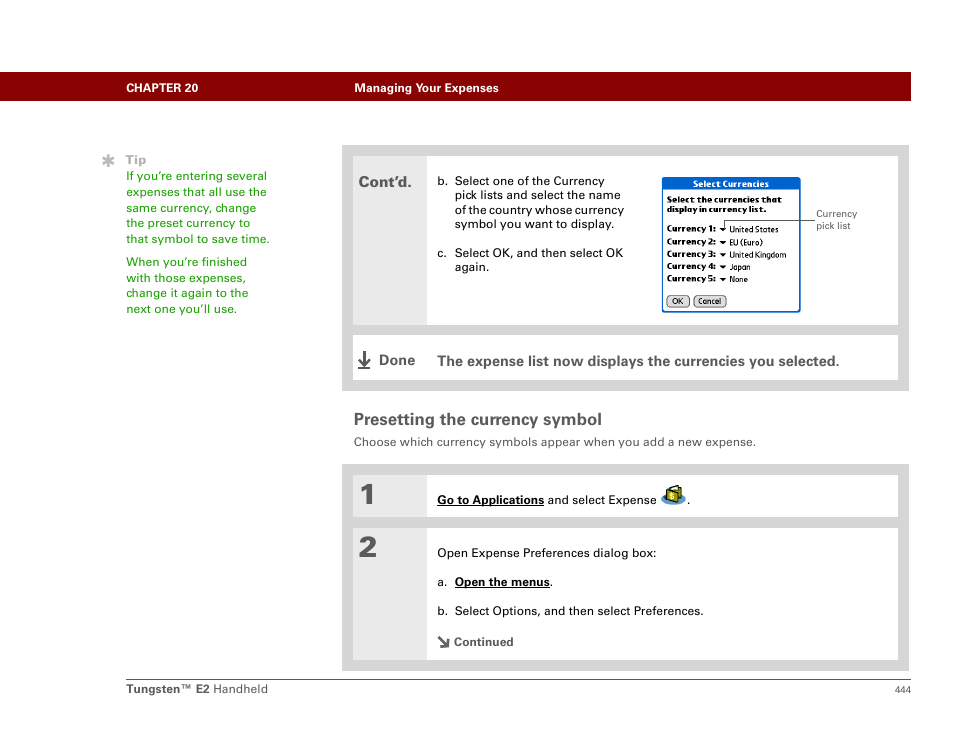Click 'The expense list now displays' sentence
Image resolution: width=954 pixels, height=738 pixels.
point(638,361)
